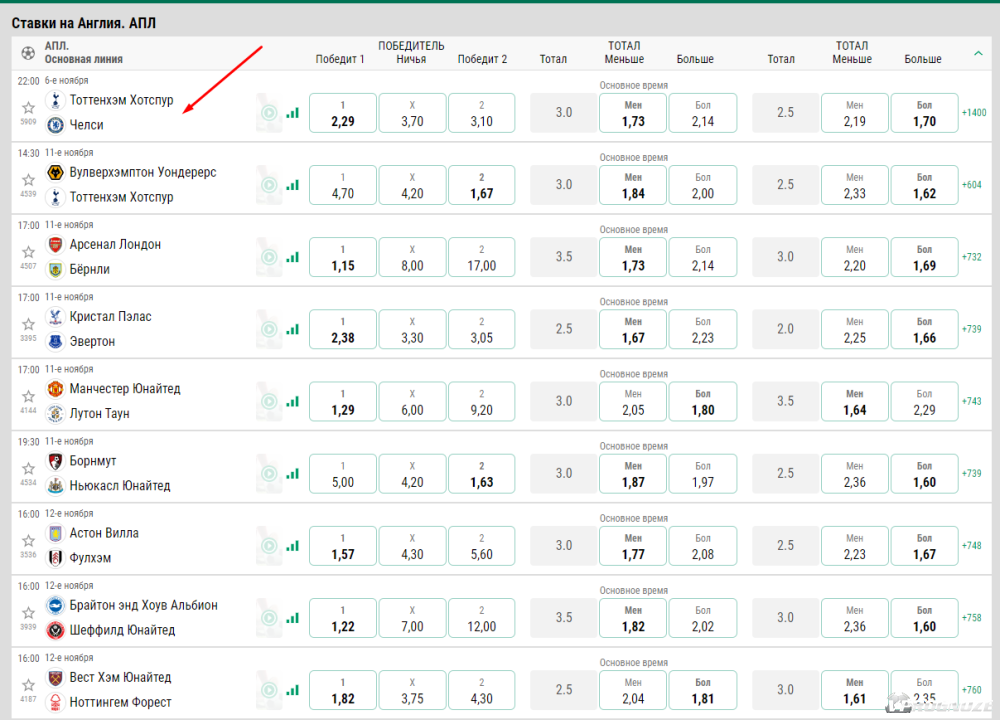Open the Лутон Таун team name link
The image size is (1000, 720).
point(99,413)
